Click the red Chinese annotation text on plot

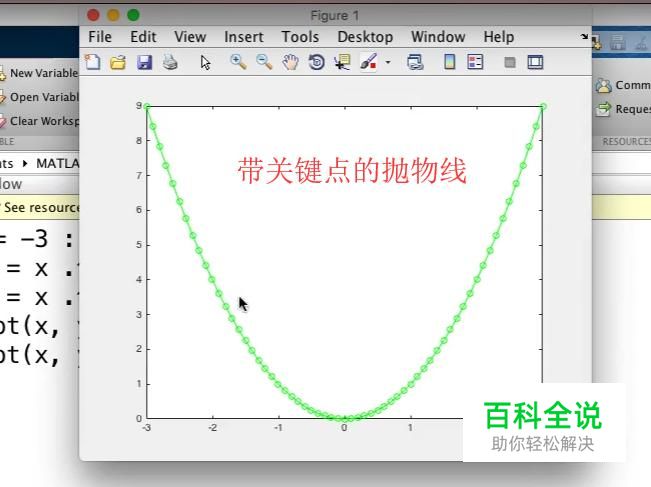[352, 171]
